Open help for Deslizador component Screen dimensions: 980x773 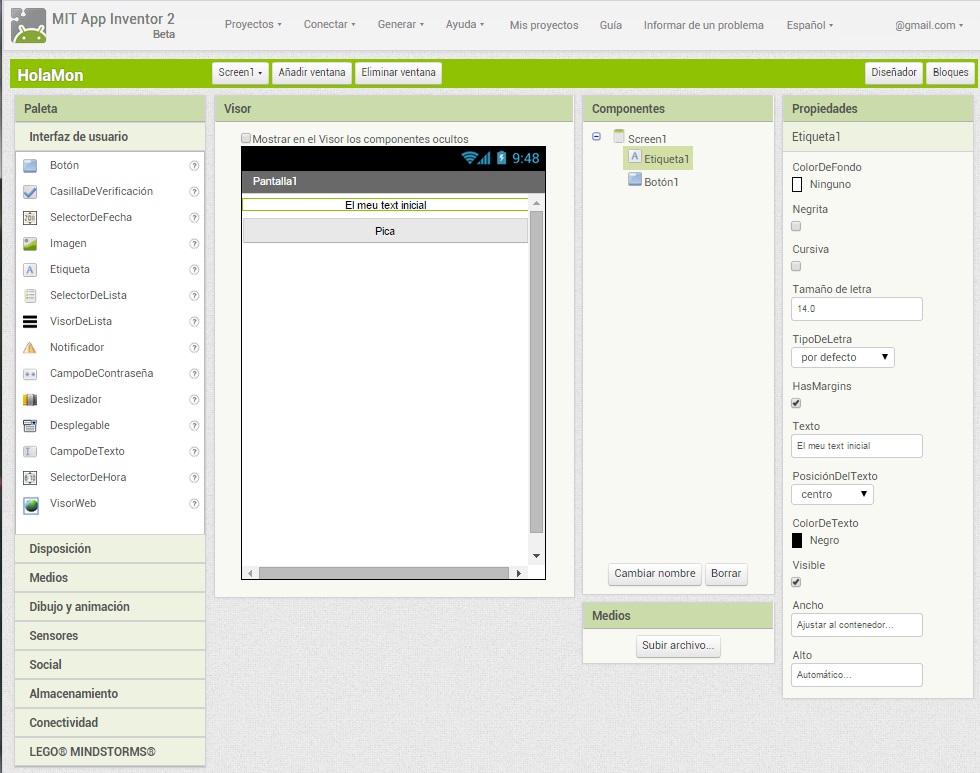coord(194,400)
